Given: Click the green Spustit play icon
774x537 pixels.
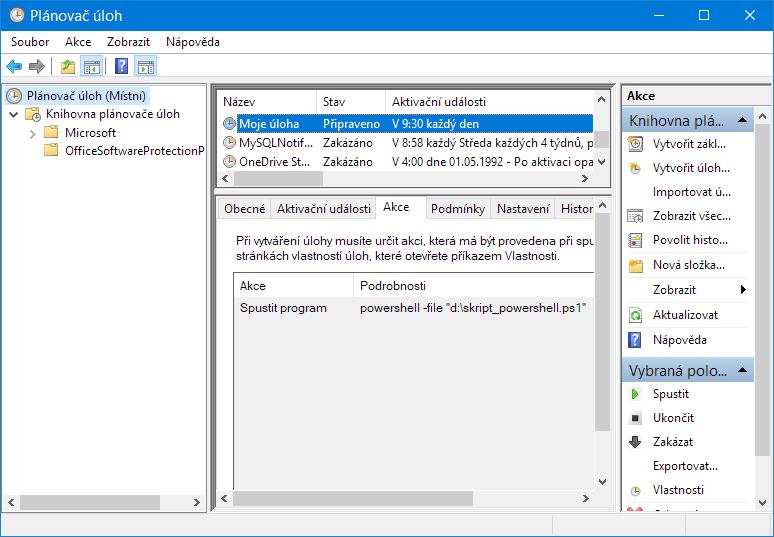Looking at the screenshot, I should [635, 394].
